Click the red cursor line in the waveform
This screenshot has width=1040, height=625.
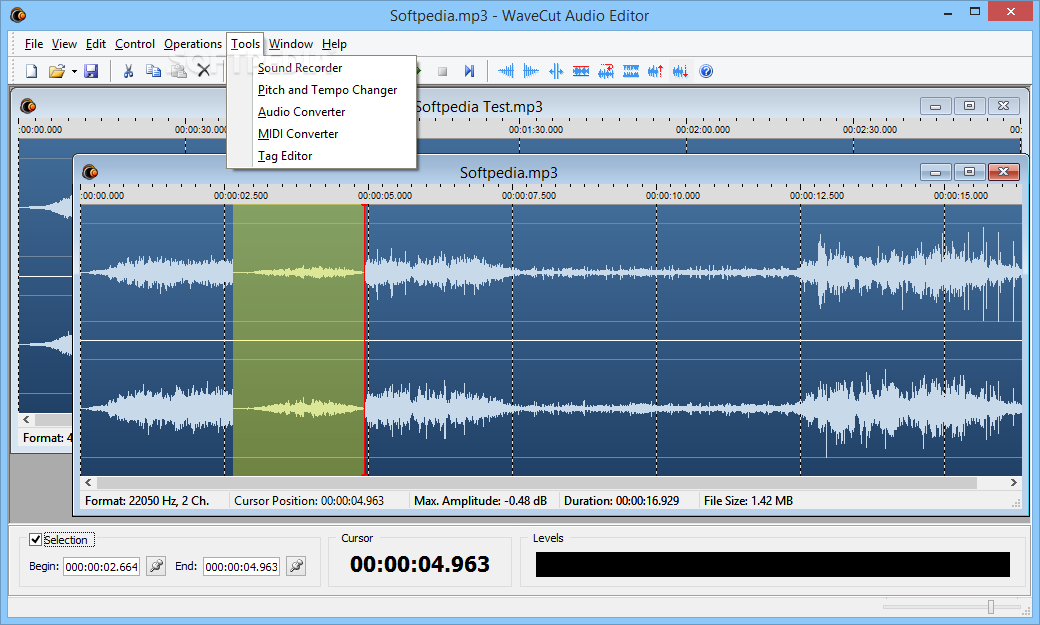pyautogui.click(x=365, y=340)
